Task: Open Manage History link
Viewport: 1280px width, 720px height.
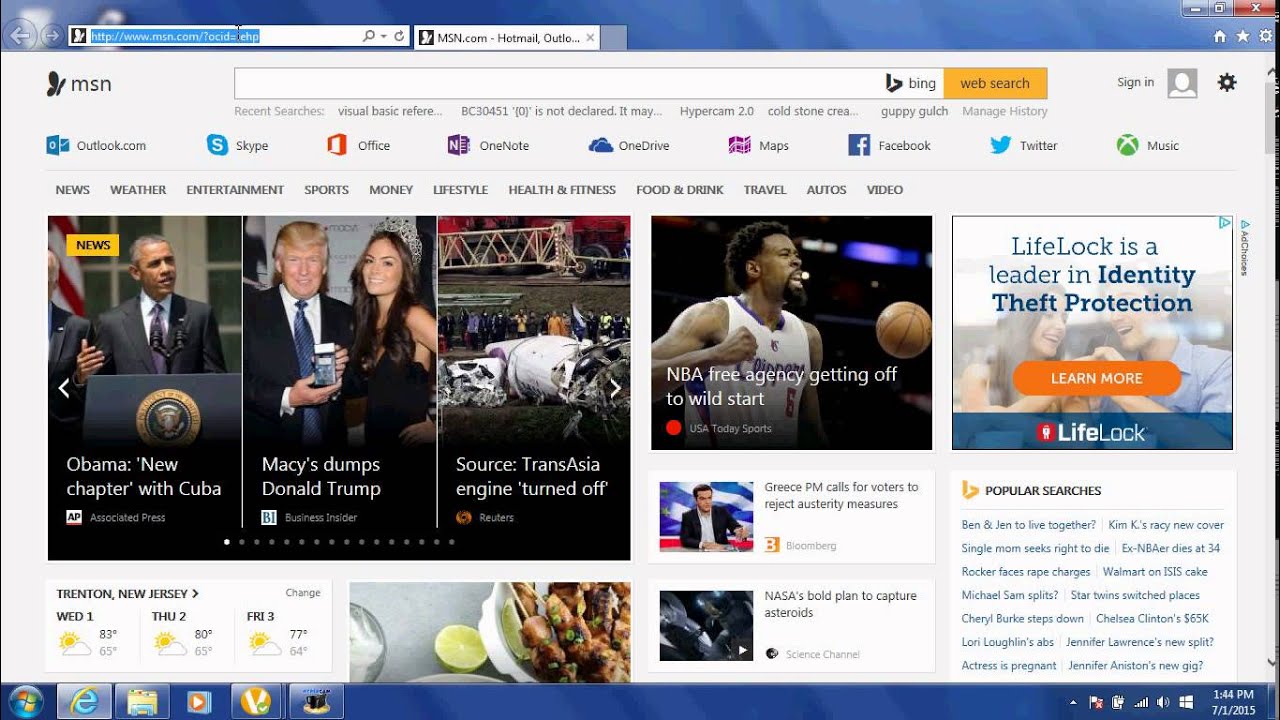Action: coord(1005,111)
